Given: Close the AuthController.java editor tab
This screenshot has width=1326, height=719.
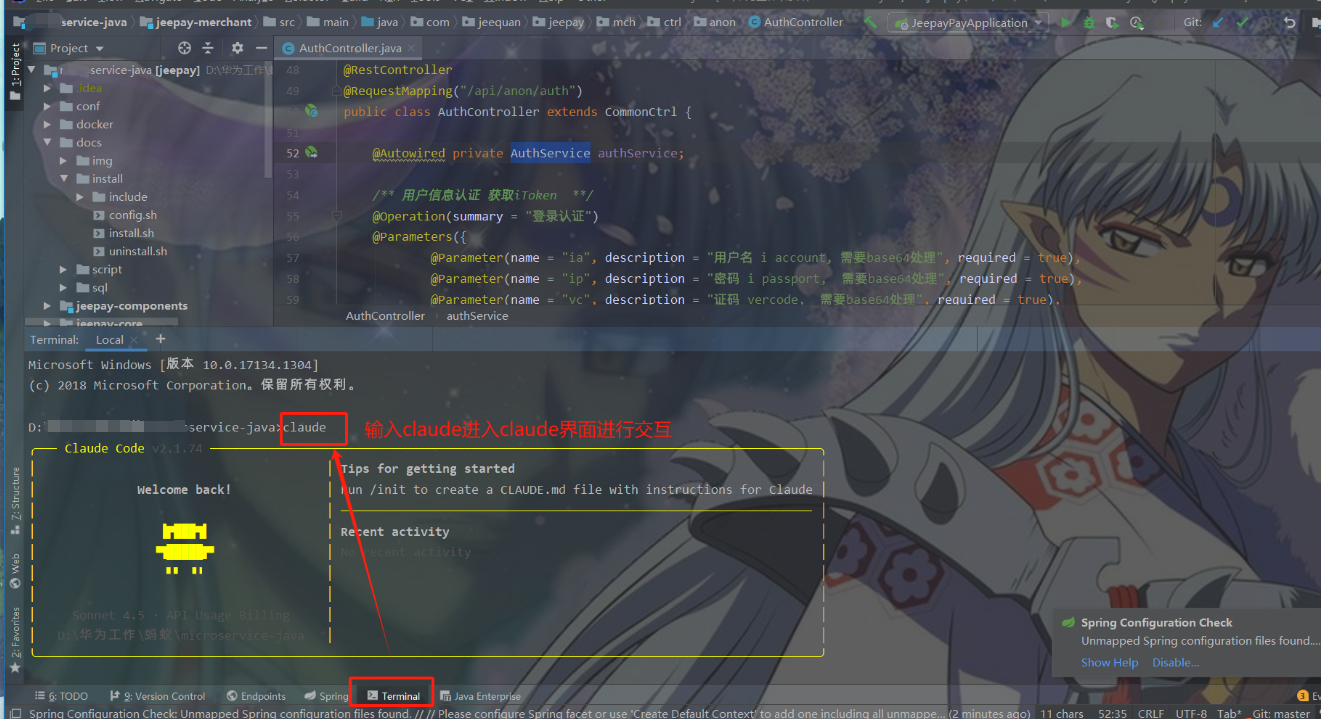Looking at the screenshot, I should pyautogui.click(x=412, y=48).
